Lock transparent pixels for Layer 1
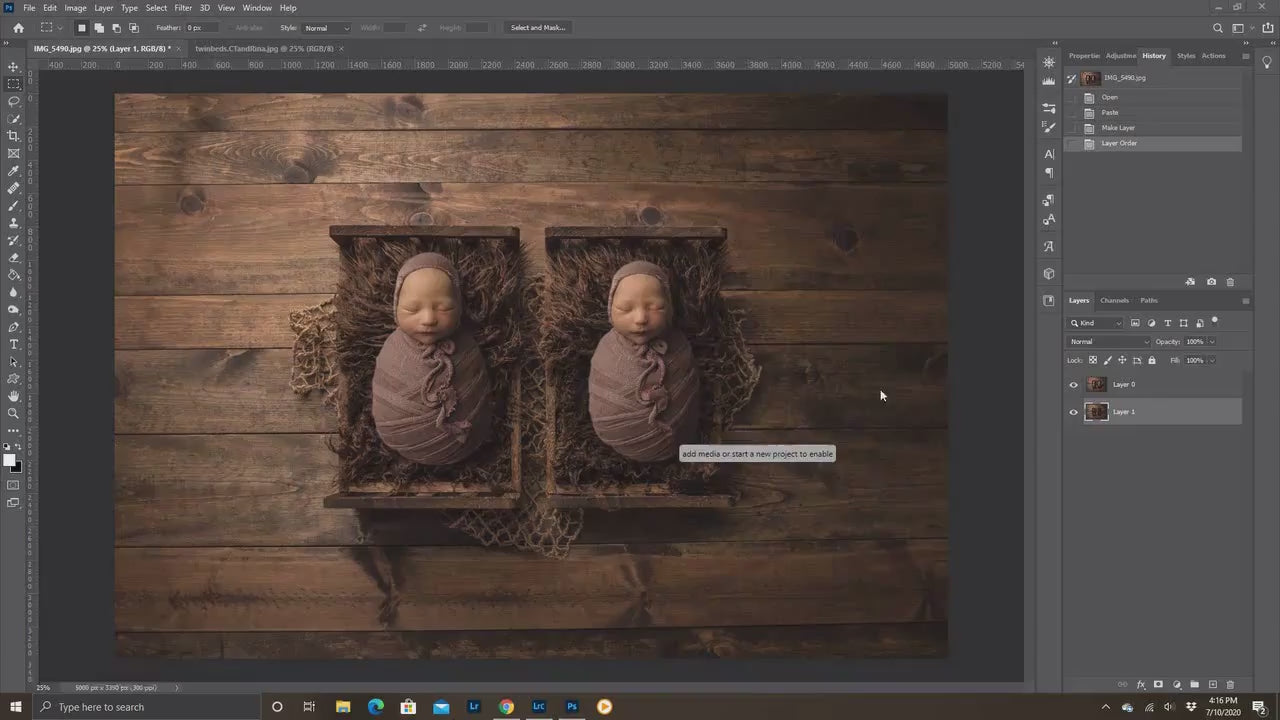 [1092, 360]
